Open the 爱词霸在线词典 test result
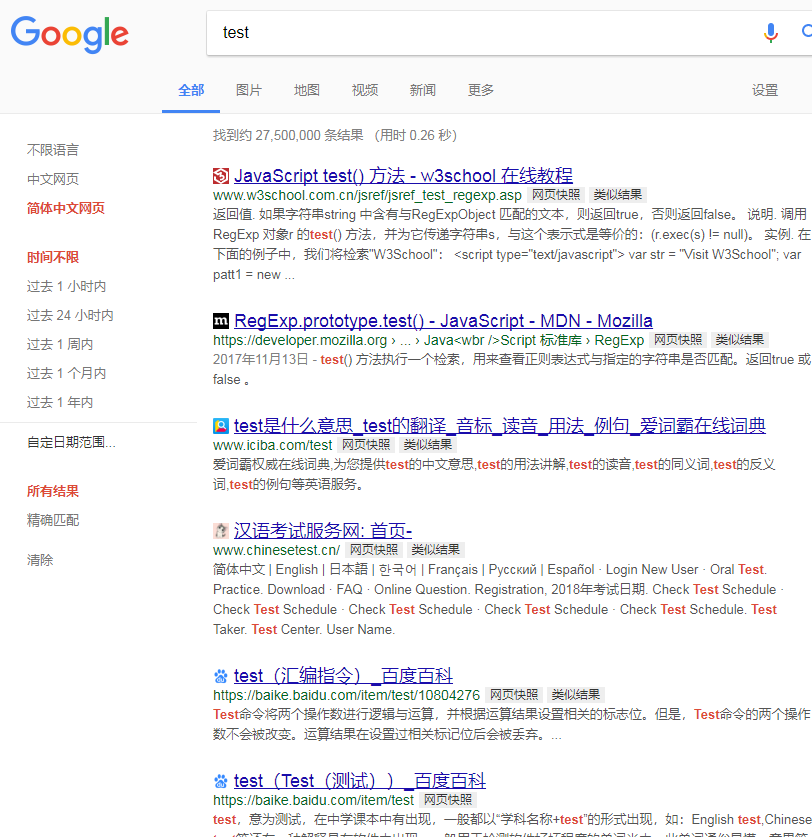Screen dimensions: 812x837 500,426
